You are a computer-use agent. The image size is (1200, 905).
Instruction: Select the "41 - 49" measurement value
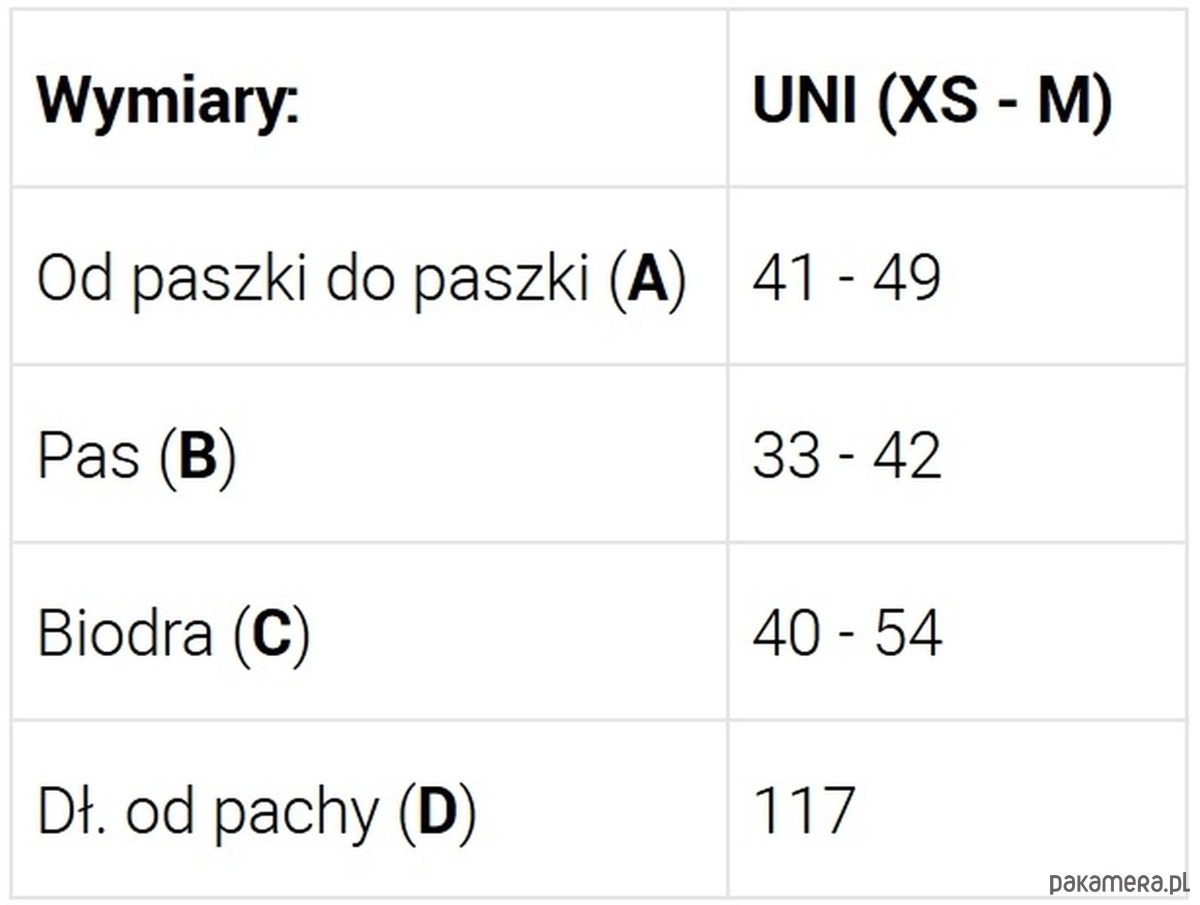[846, 278]
